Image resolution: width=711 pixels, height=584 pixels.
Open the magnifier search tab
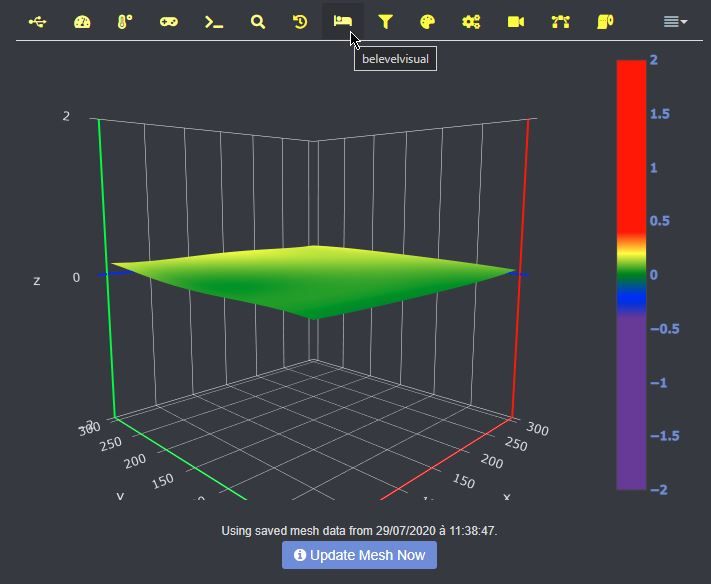[x=258, y=21]
